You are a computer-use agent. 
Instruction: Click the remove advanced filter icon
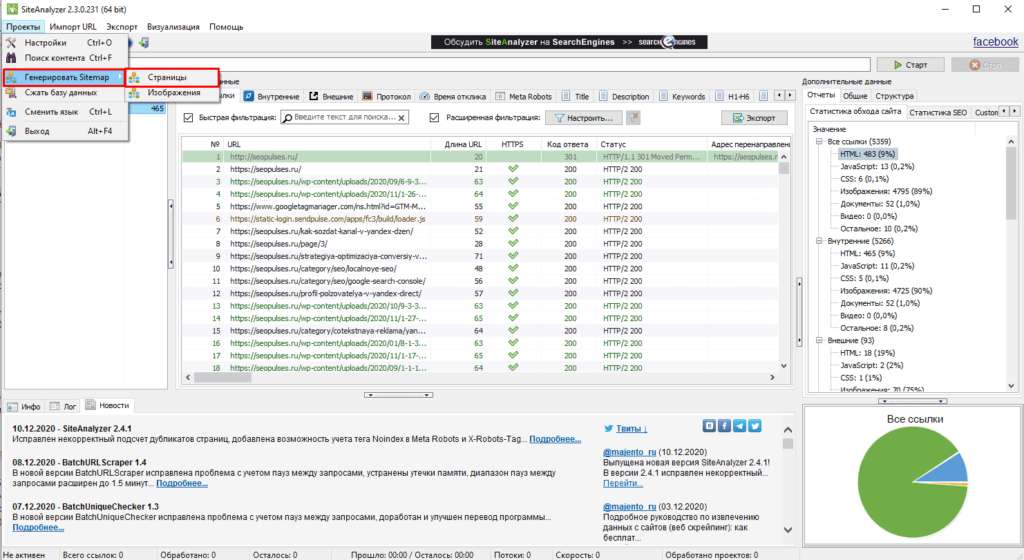click(633, 117)
